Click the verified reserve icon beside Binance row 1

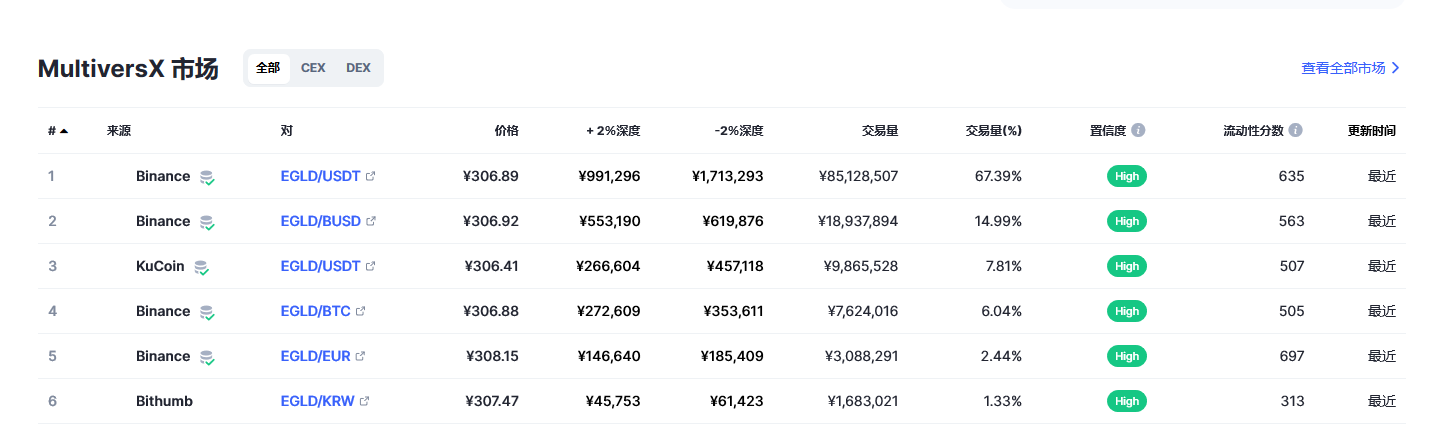207,177
